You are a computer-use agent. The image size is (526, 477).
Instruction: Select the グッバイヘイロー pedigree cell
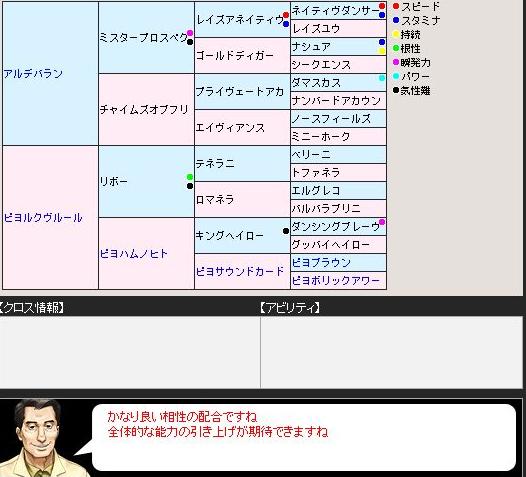[x=338, y=245]
